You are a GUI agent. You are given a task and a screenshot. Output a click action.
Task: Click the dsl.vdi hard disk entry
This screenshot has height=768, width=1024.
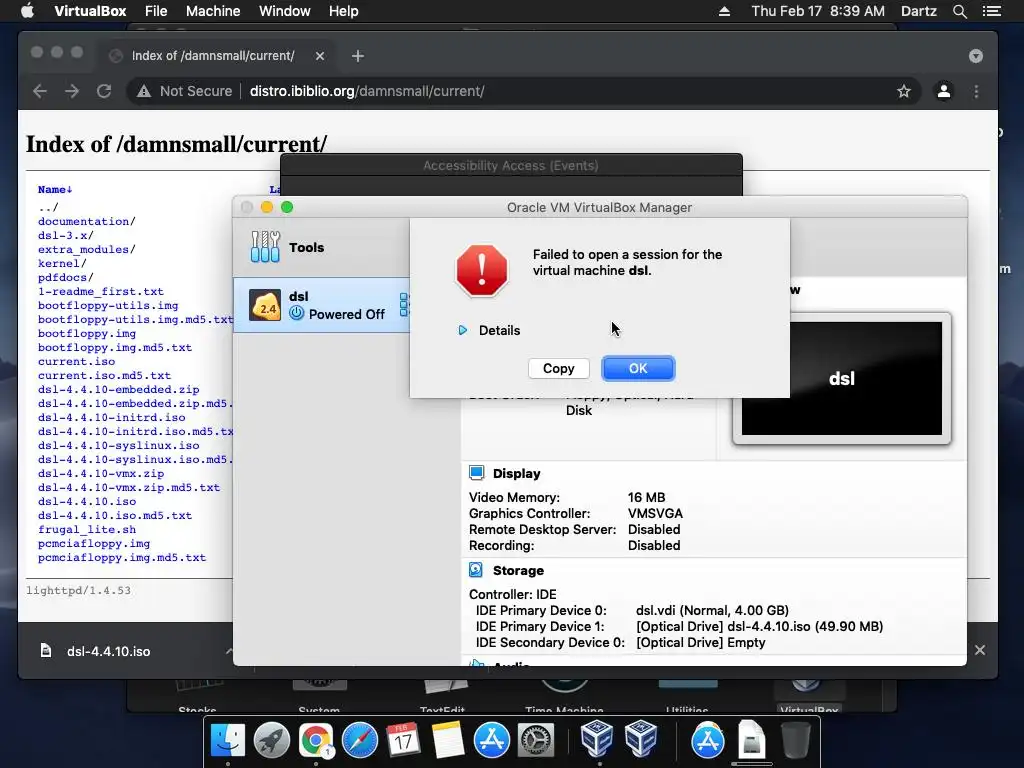pos(712,610)
